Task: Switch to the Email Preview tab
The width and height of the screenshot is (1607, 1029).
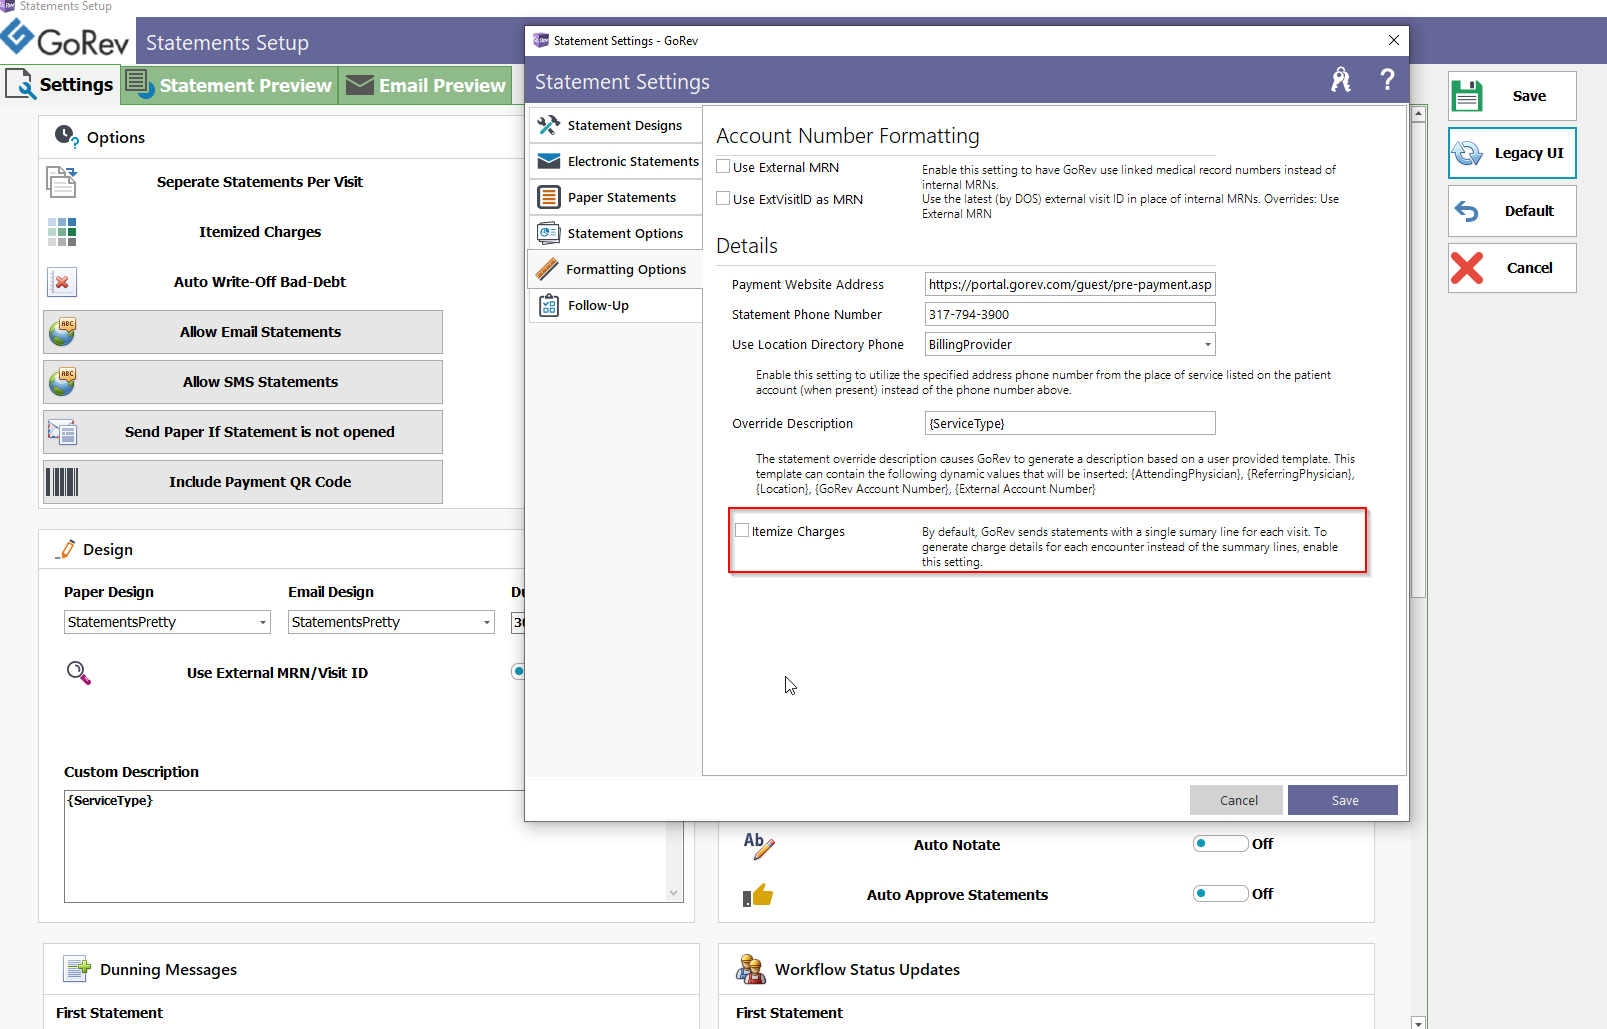Action: pyautogui.click(x=426, y=85)
